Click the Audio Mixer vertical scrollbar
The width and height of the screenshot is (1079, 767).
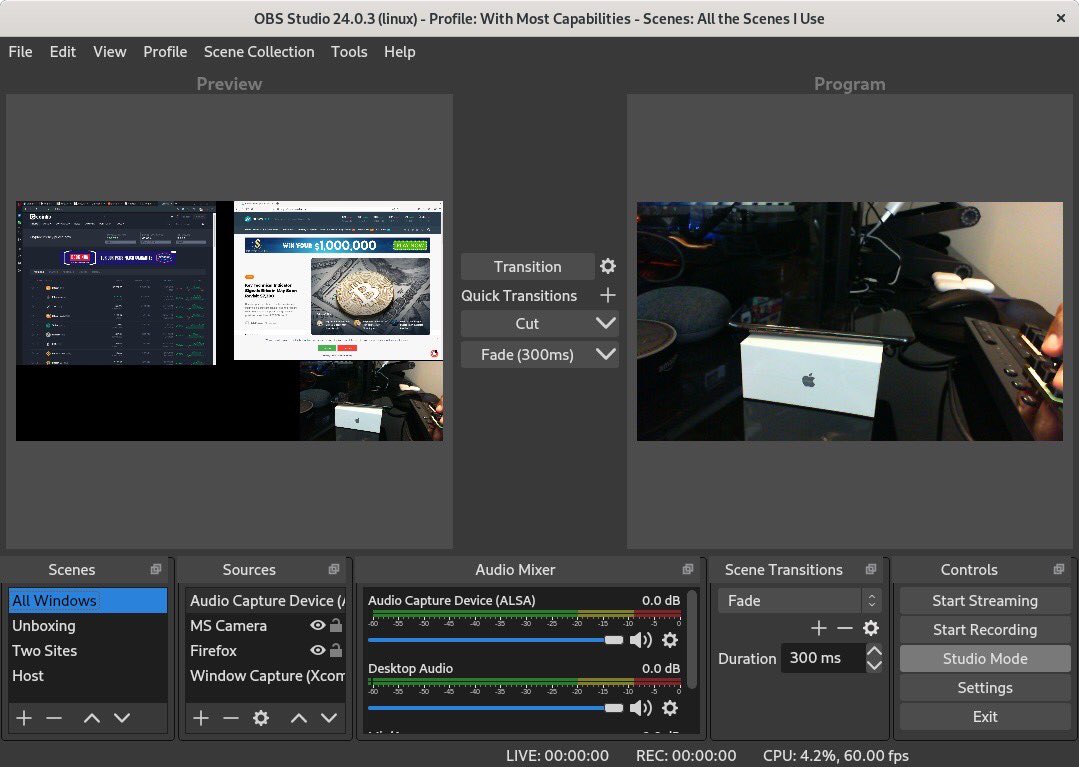pyautogui.click(x=692, y=639)
